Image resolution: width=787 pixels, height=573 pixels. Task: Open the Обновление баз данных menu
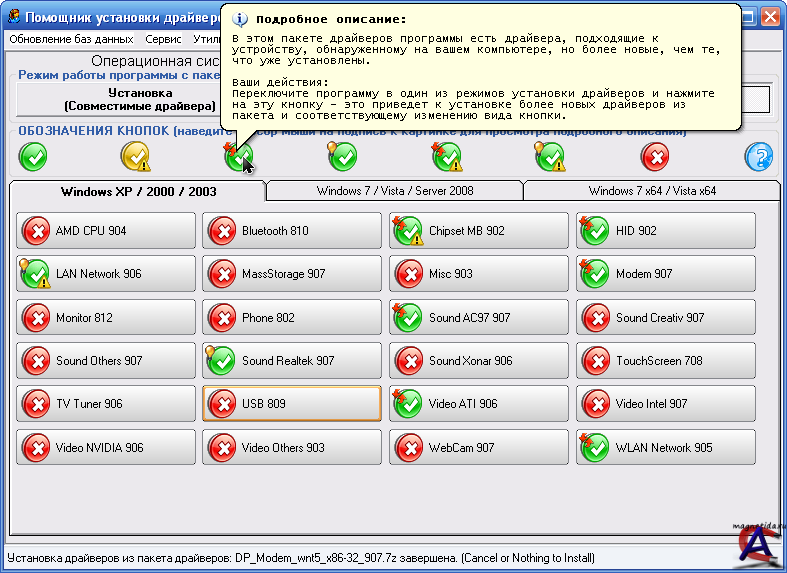pyautogui.click(x=71, y=40)
